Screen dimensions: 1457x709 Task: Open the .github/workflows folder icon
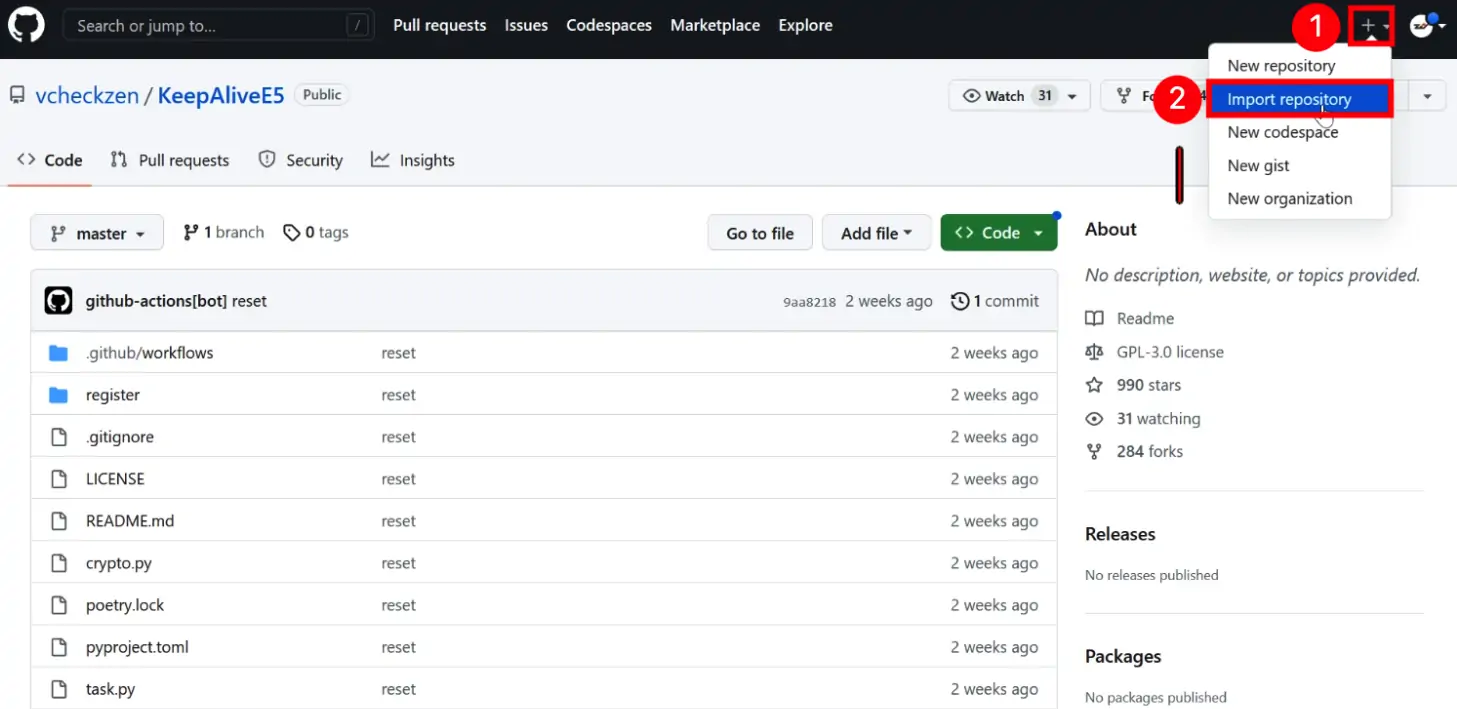[x=59, y=353]
